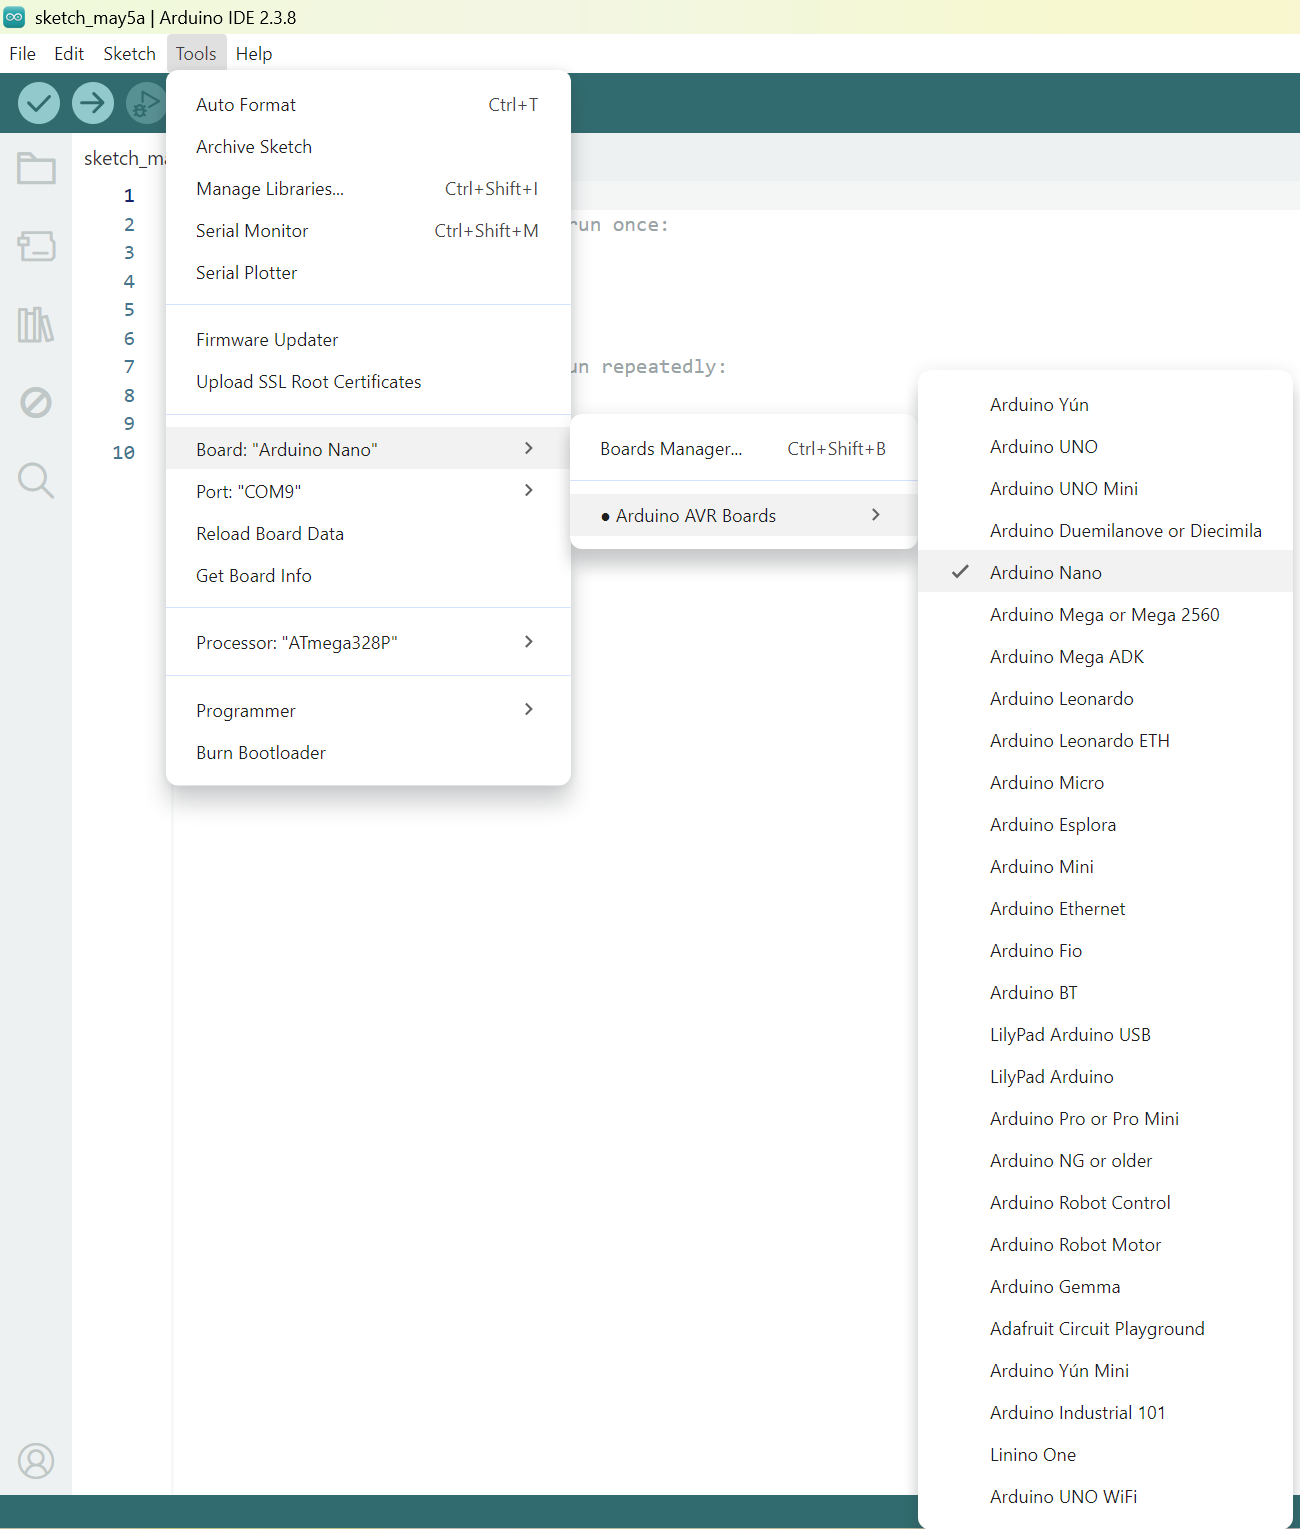The height and width of the screenshot is (1529, 1300).
Task: Open the Help menu
Action: (x=254, y=54)
